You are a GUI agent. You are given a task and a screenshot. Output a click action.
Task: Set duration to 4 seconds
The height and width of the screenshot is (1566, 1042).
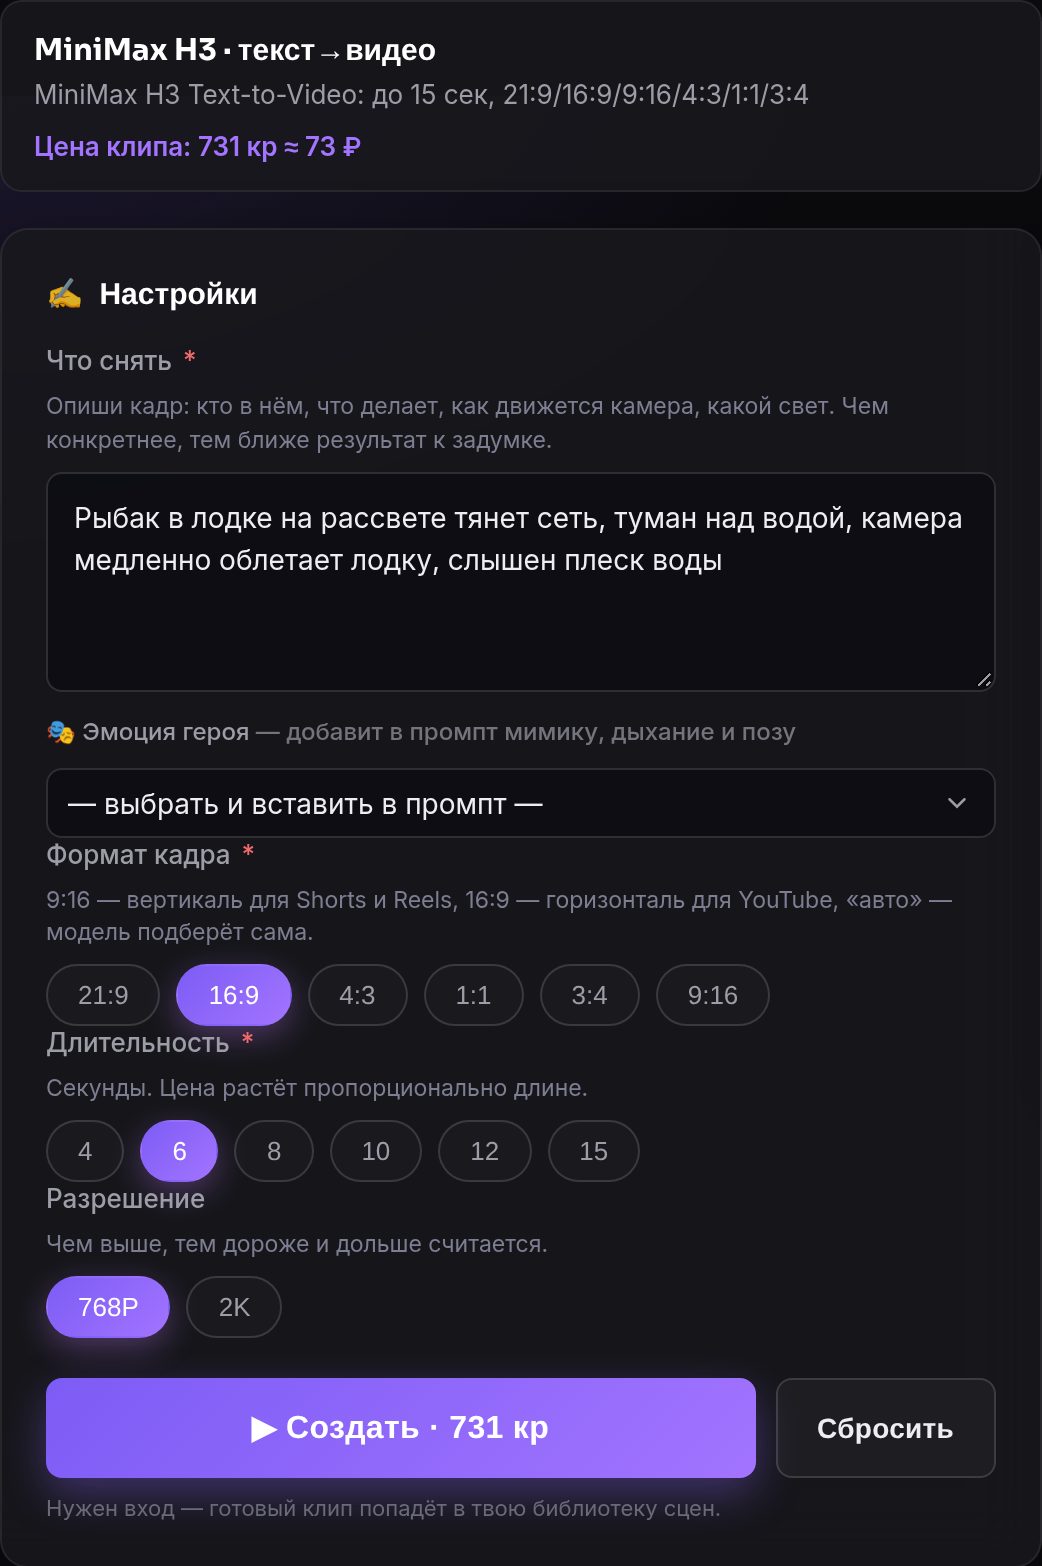click(85, 1151)
